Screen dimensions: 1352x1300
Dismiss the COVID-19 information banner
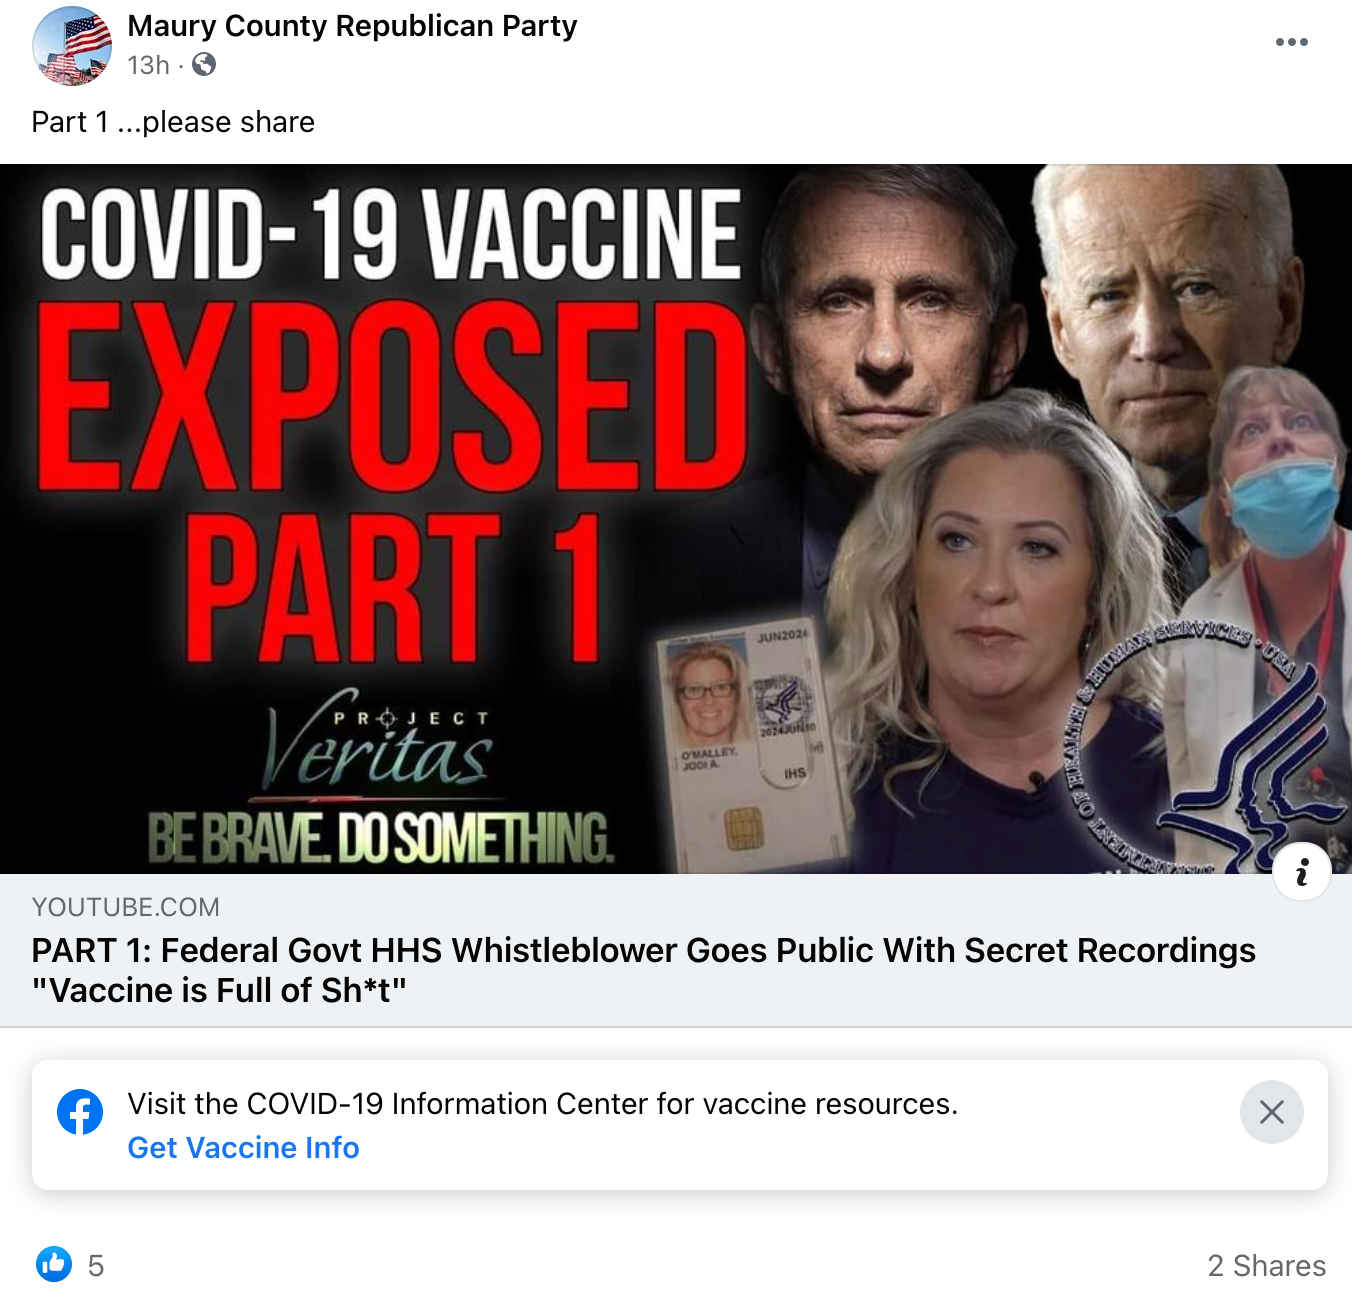tap(1271, 1112)
